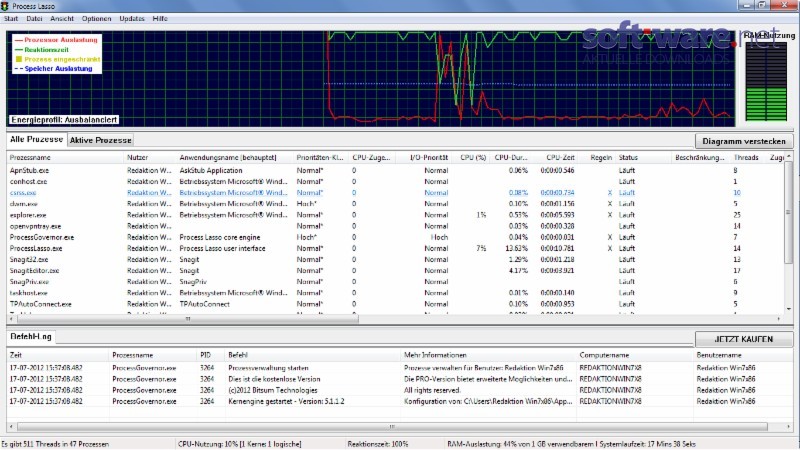Click the Energieprofil: Ausbalanciert label
The image size is (800, 450).
click(64, 120)
